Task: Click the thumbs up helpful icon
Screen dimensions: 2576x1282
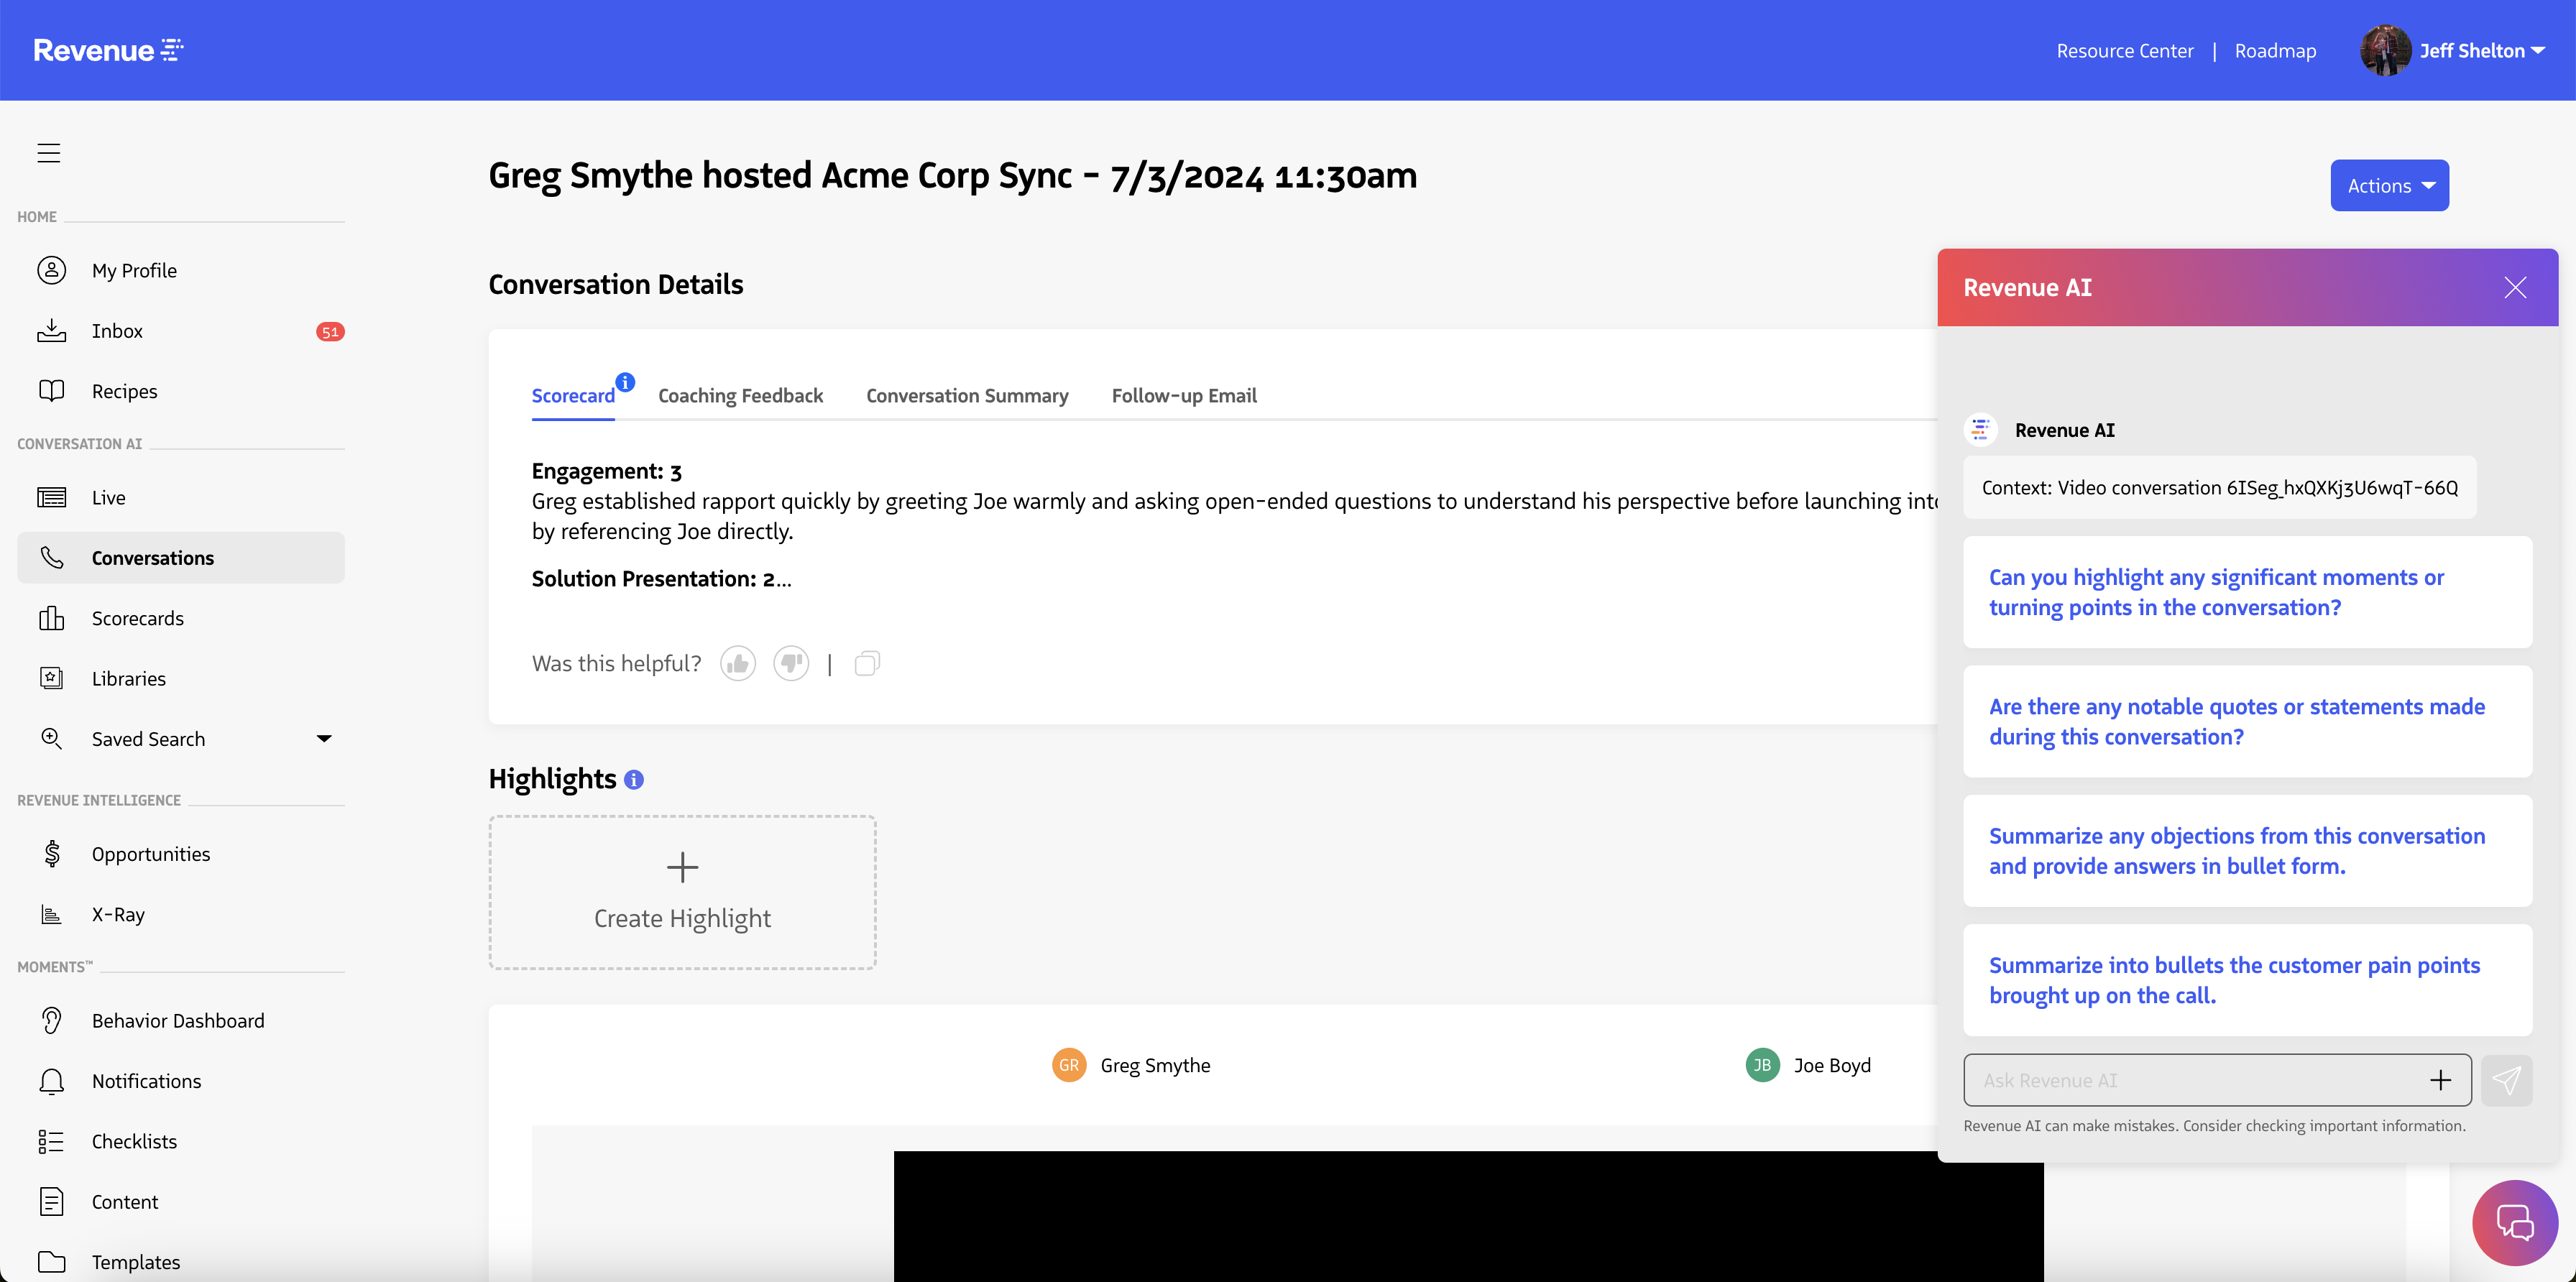Action: pos(738,664)
